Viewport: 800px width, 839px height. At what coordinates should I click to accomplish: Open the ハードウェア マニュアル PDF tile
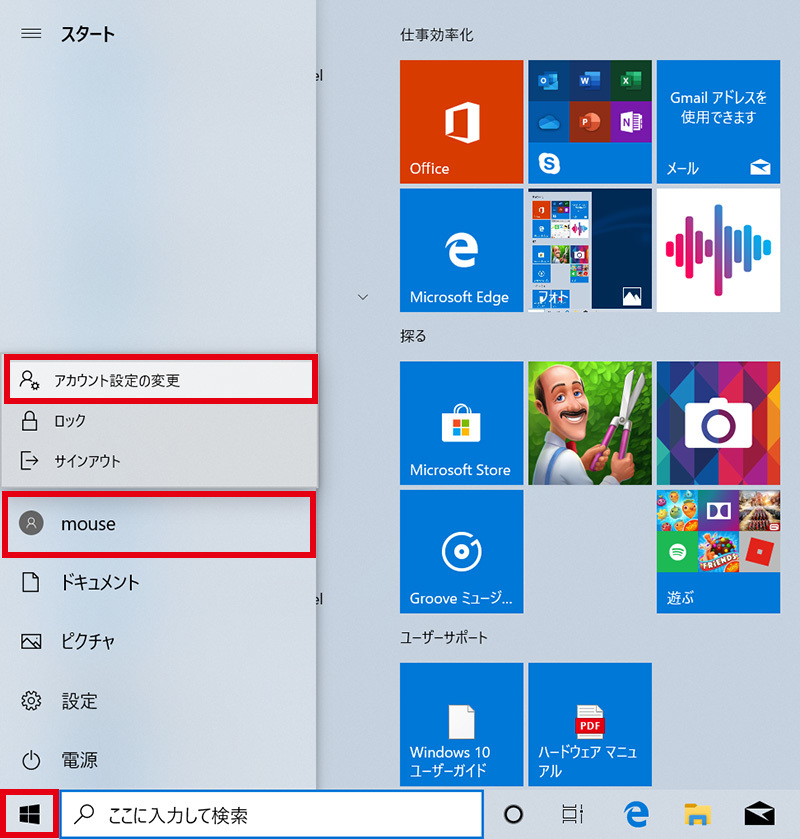tap(590, 724)
